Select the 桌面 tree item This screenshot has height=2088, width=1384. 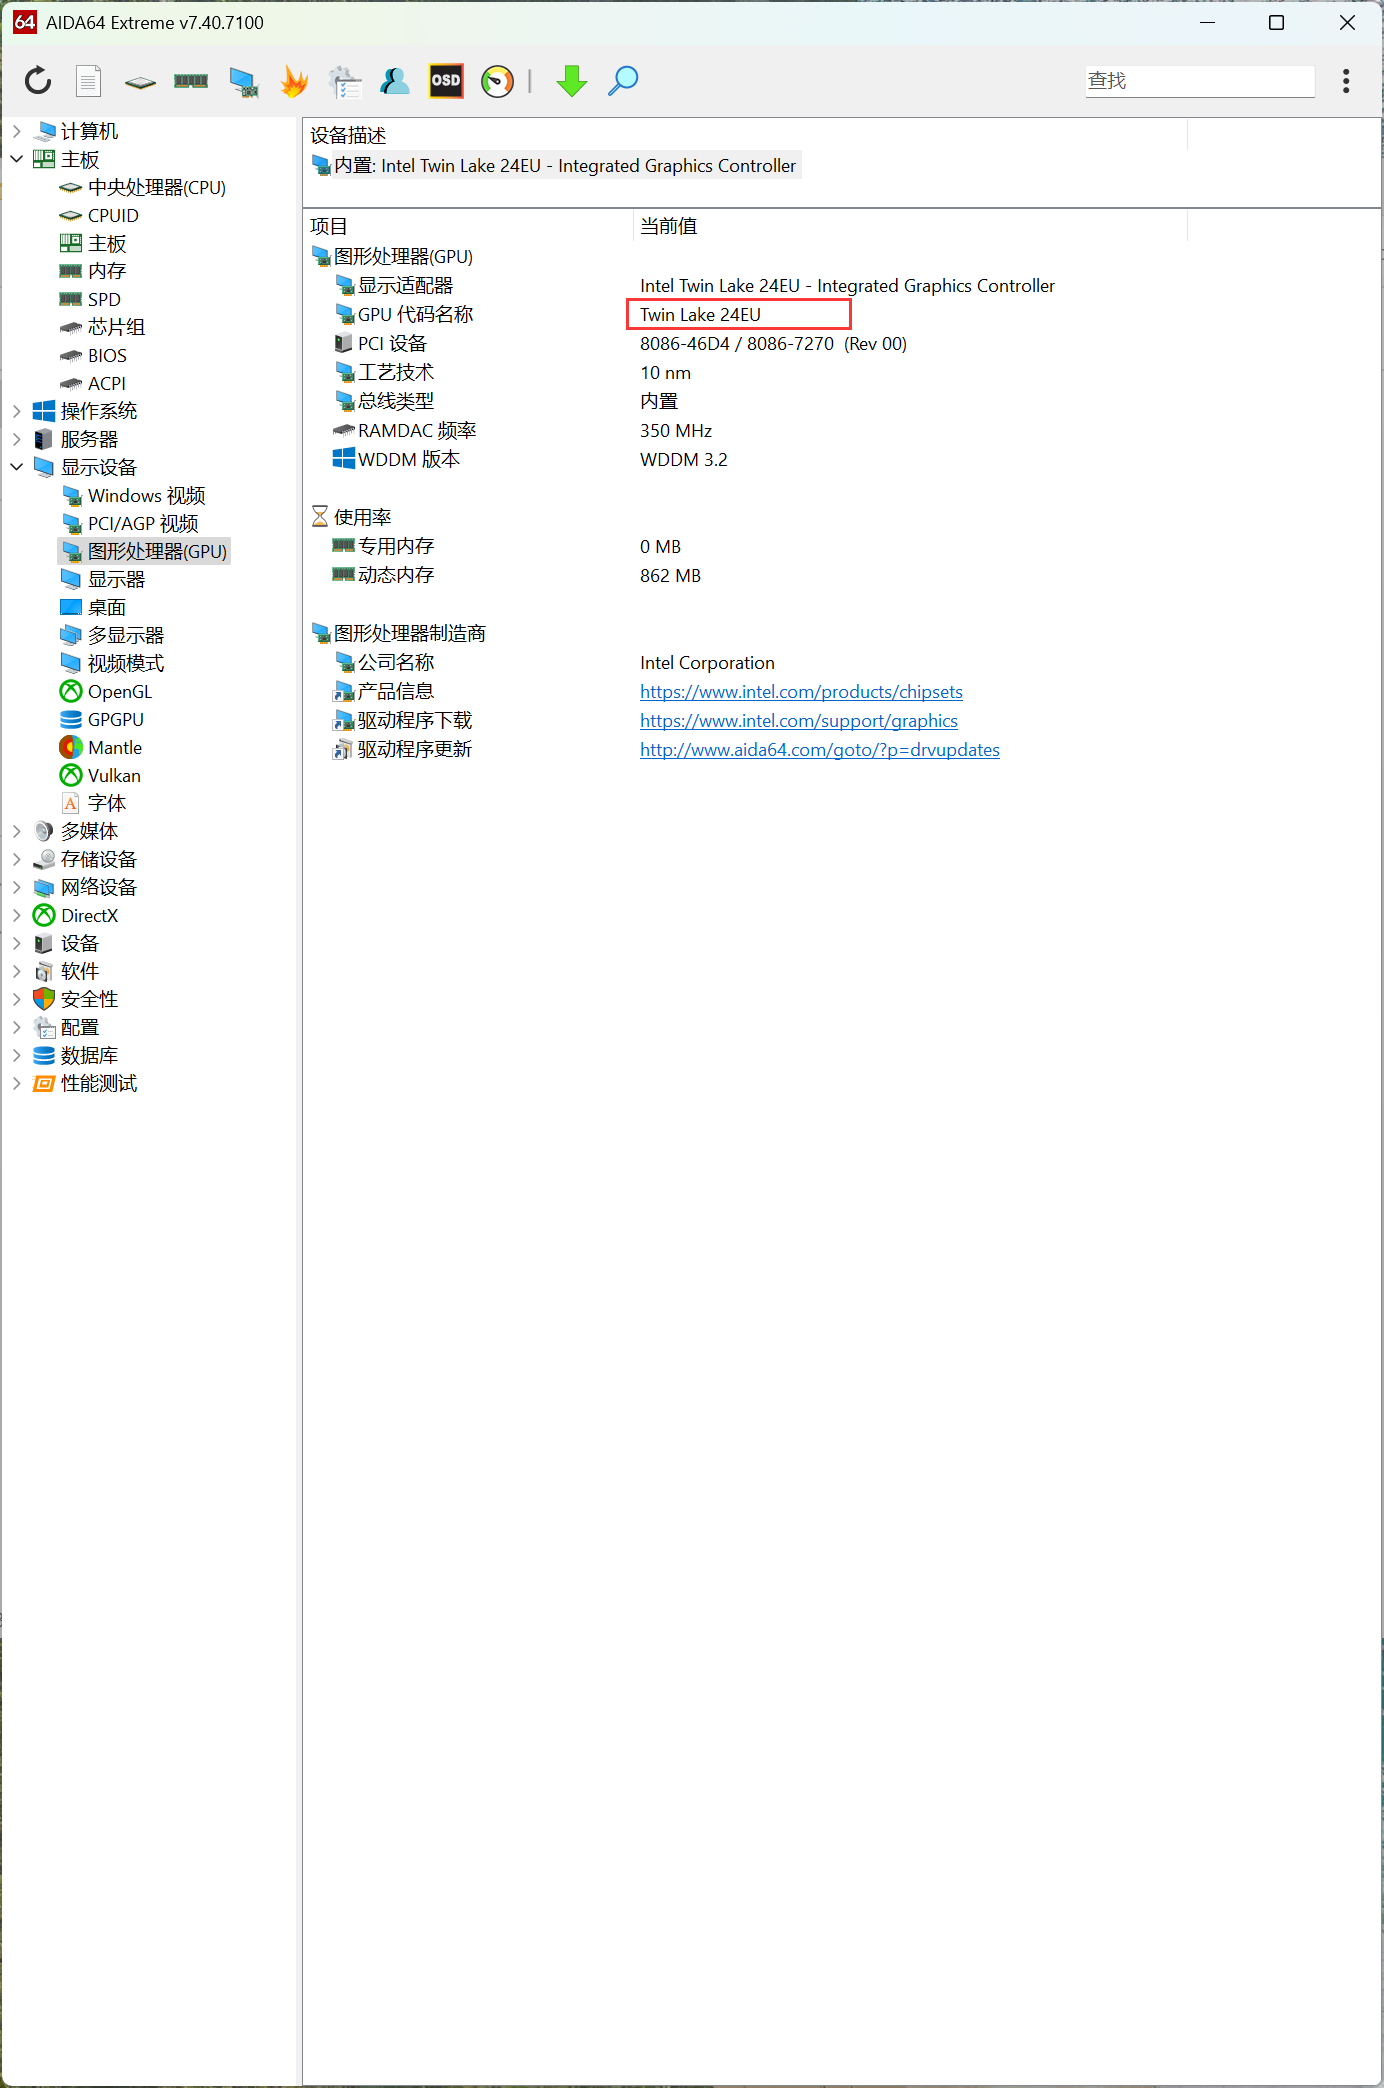pos(93,607)
